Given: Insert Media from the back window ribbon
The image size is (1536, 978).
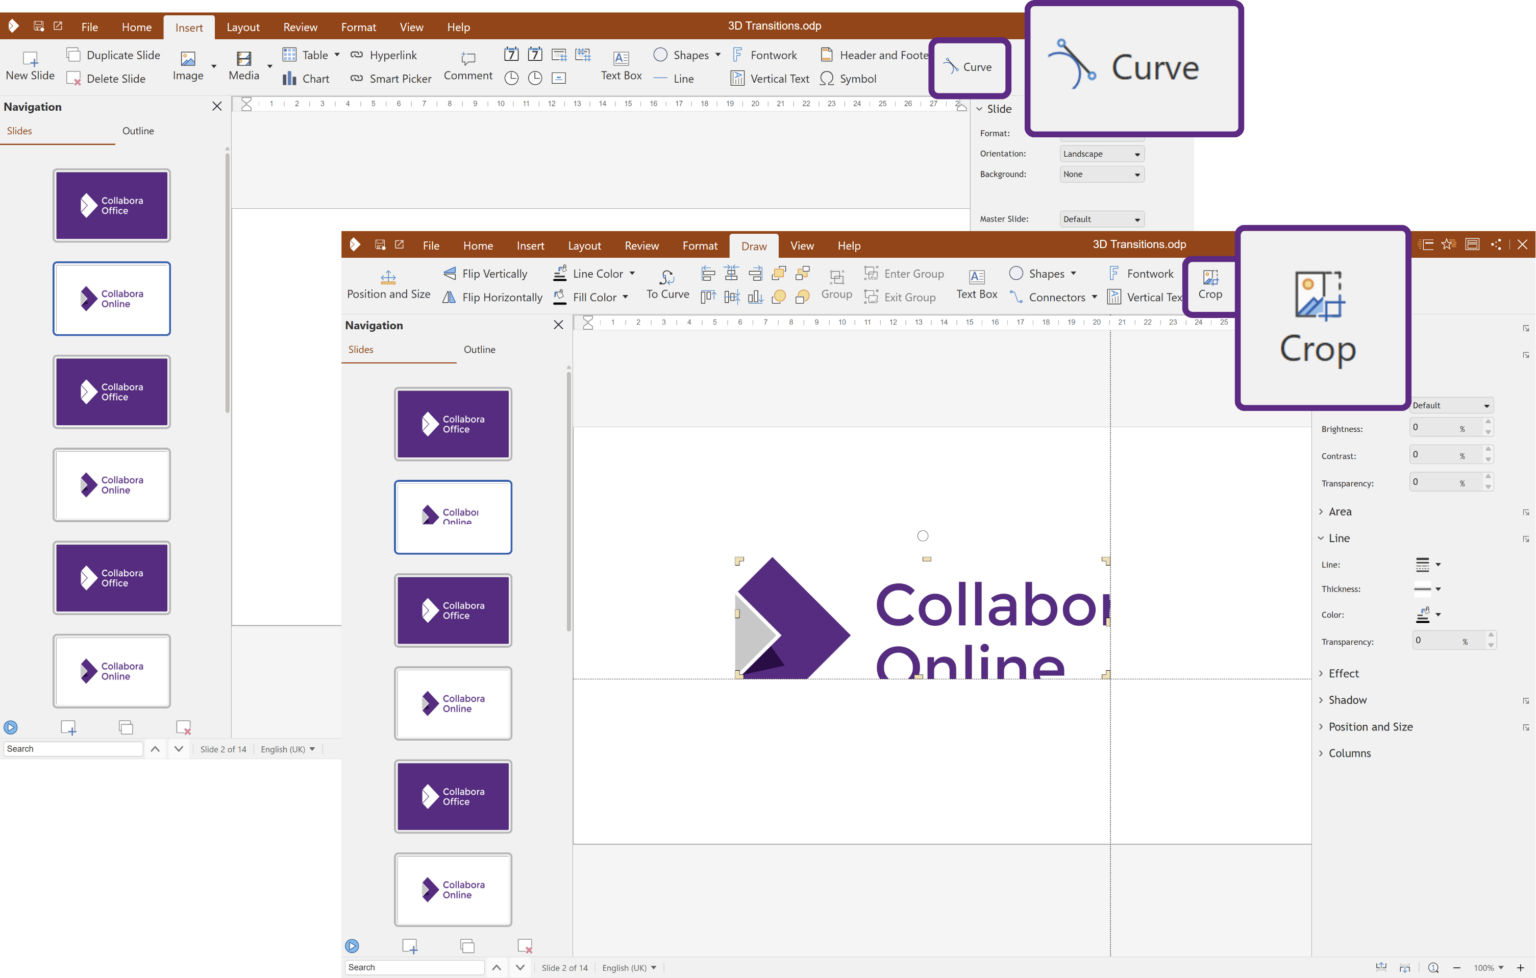Looking at the screenshot, I should (243, 66).
